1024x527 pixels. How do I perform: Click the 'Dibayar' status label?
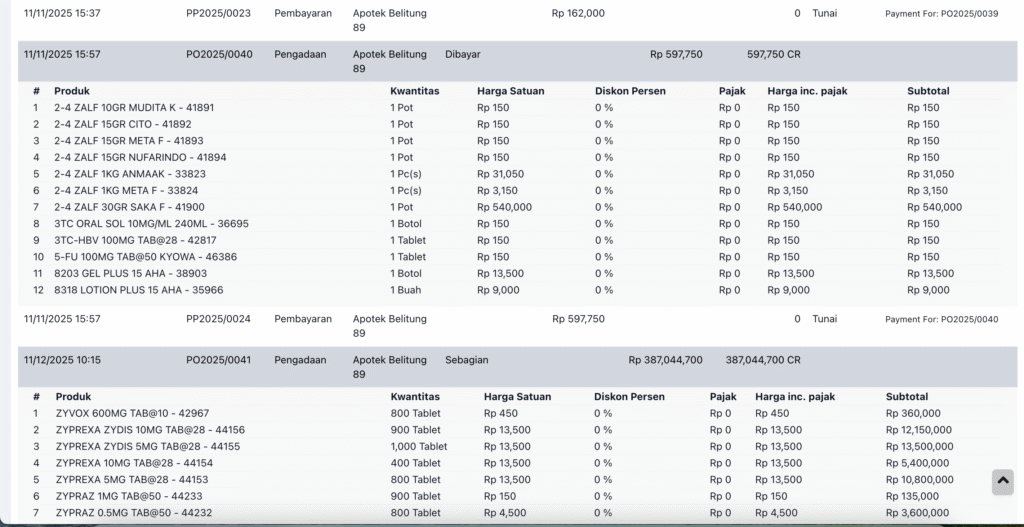coord(462,54)
